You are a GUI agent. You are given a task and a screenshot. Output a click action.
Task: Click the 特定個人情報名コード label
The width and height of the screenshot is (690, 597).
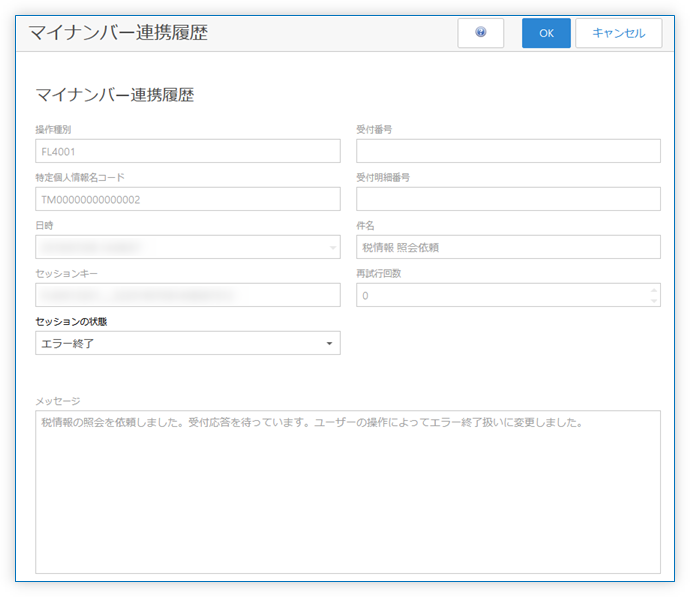pyautogui.click(x=80, y=177)
